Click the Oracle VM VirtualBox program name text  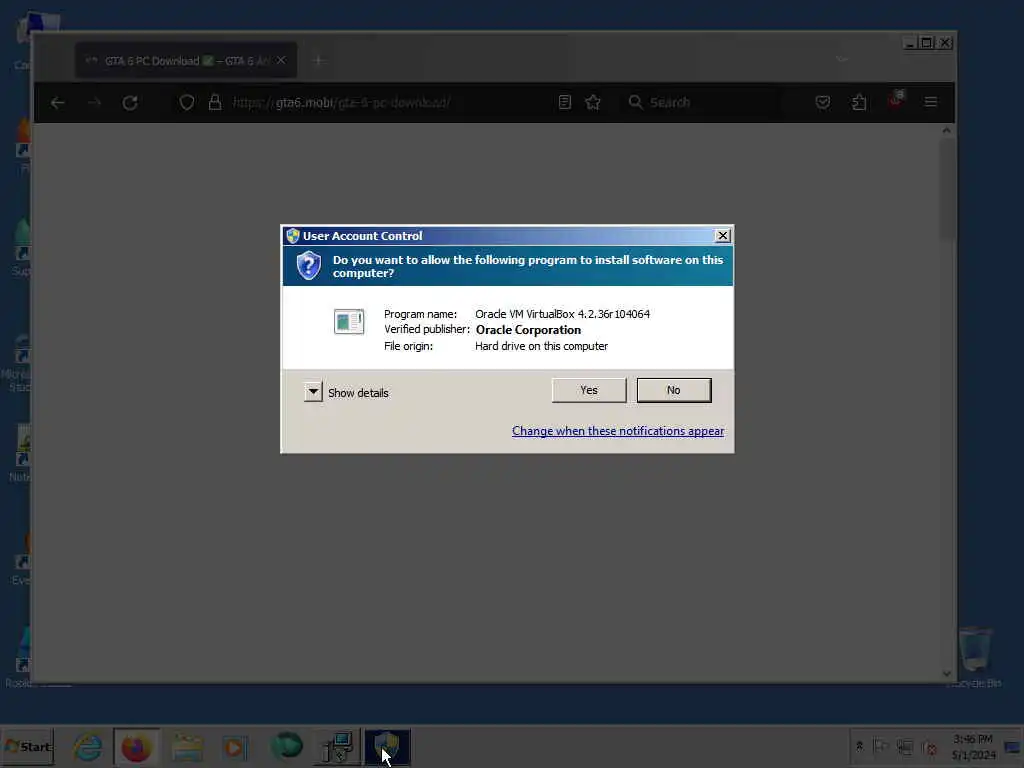[562, 314]
